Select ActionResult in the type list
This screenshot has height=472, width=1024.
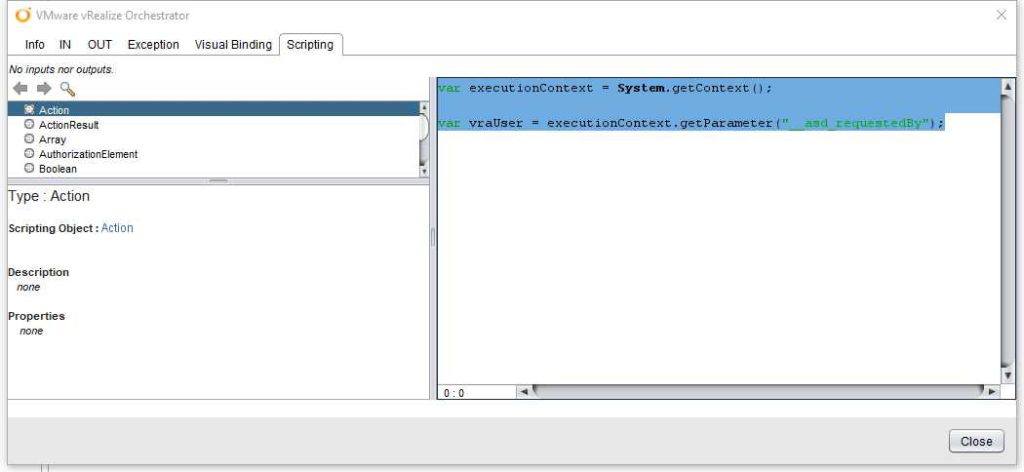click(x=213, y=124)
